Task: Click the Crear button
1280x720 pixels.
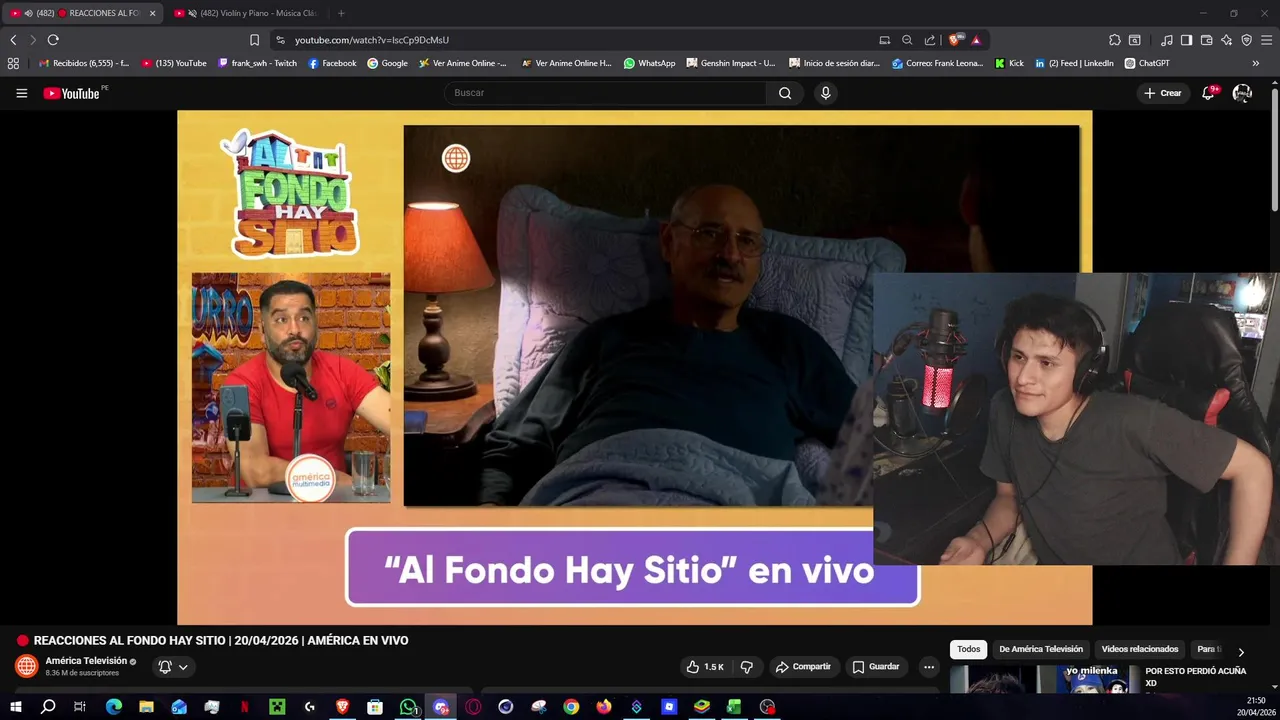Action: (x=1163, y=93)
